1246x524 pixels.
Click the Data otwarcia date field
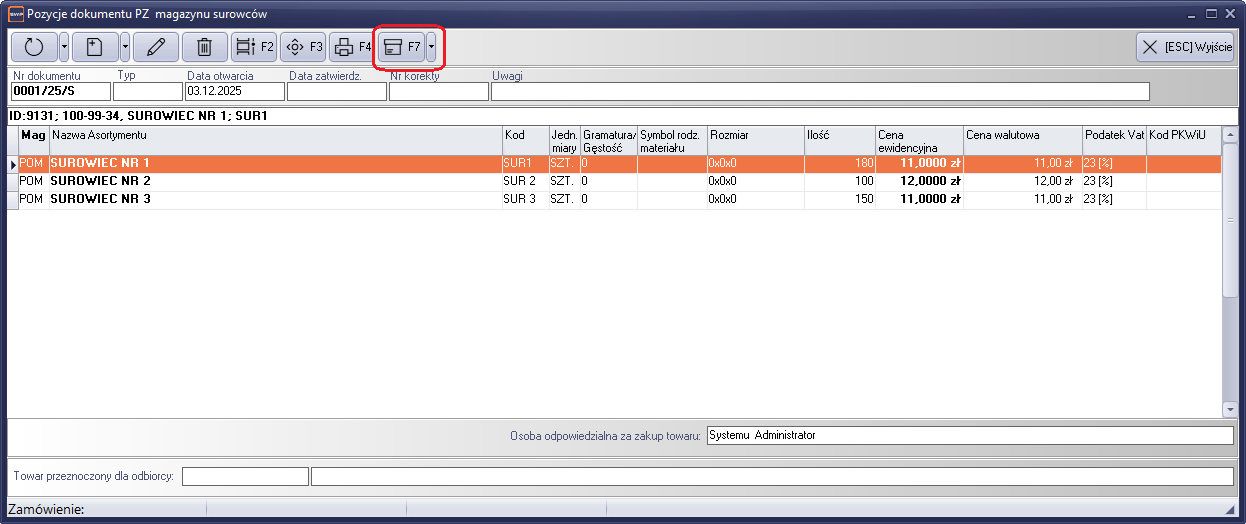click(x=234, y=92)
